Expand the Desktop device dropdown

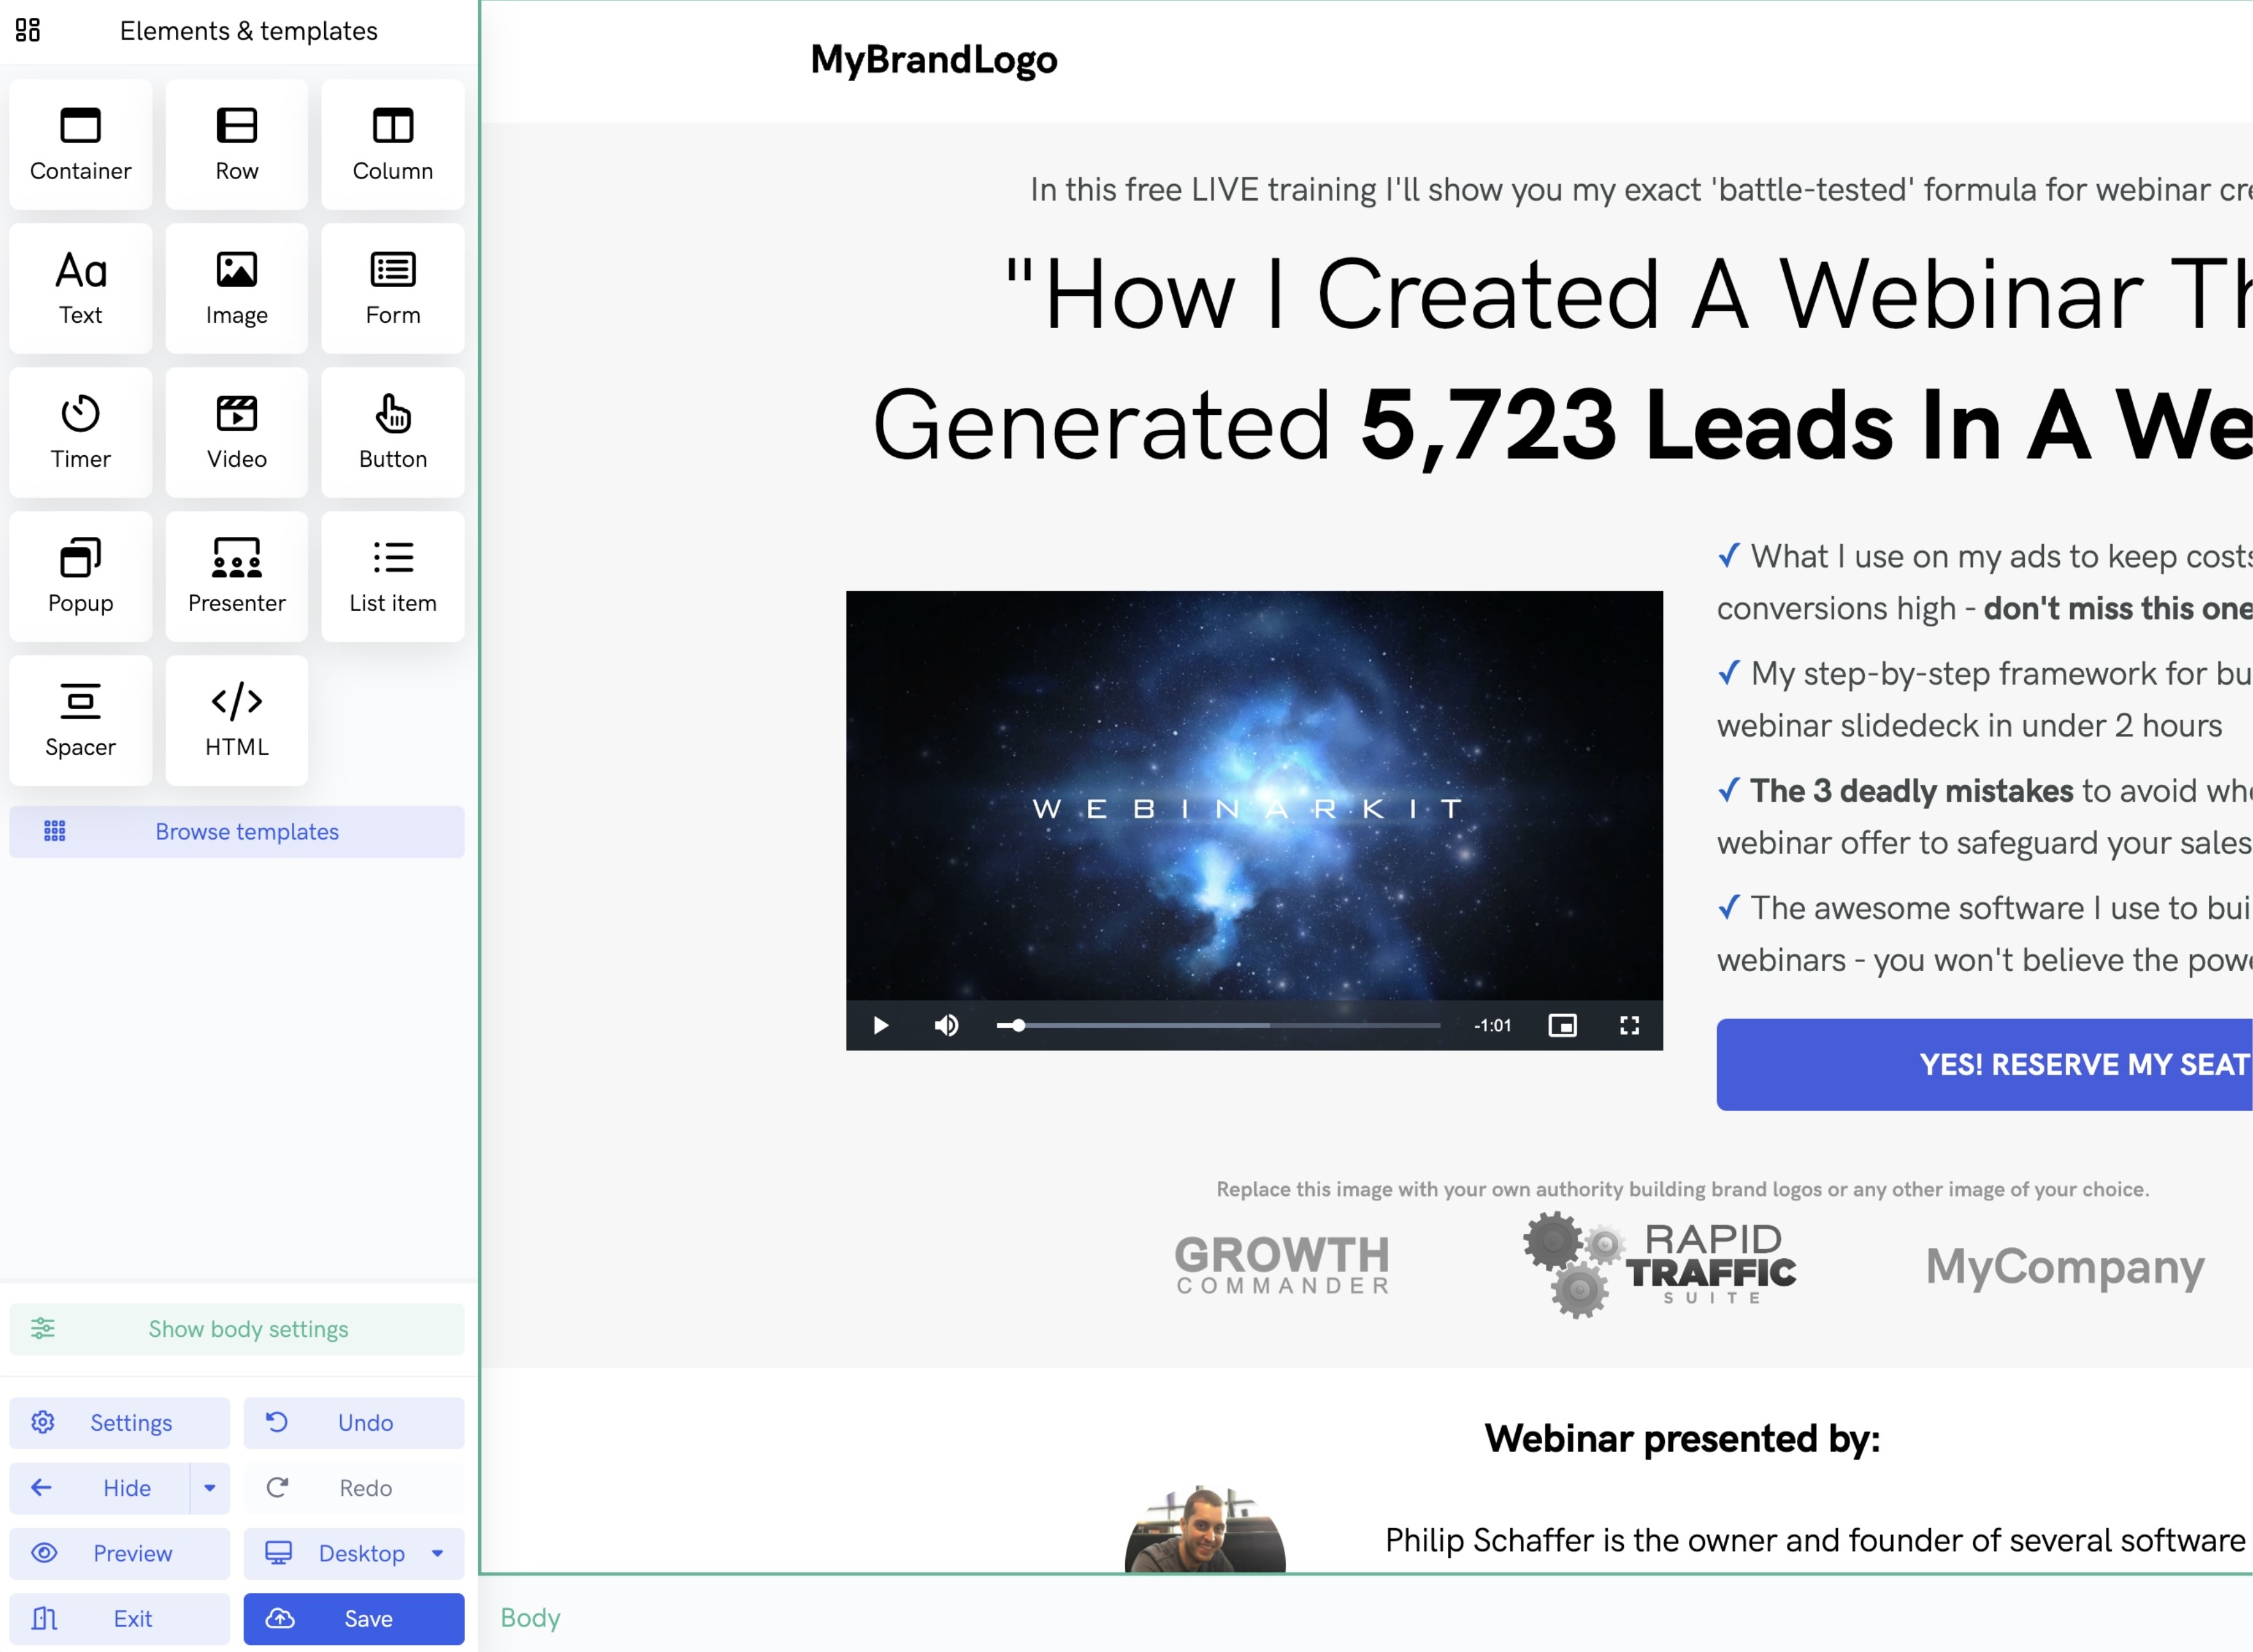tap(437, 1553)
